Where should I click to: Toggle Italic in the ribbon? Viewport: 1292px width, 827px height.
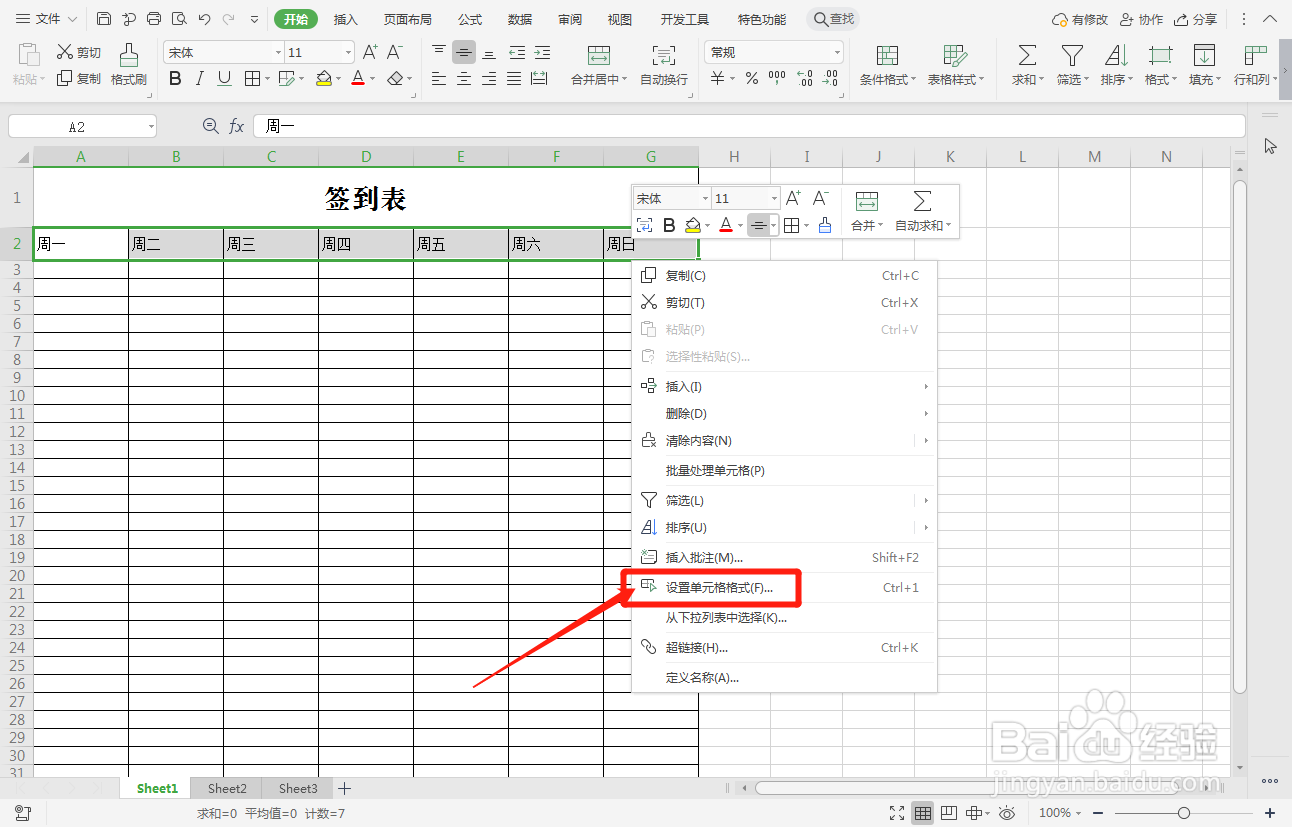[199, 78]
